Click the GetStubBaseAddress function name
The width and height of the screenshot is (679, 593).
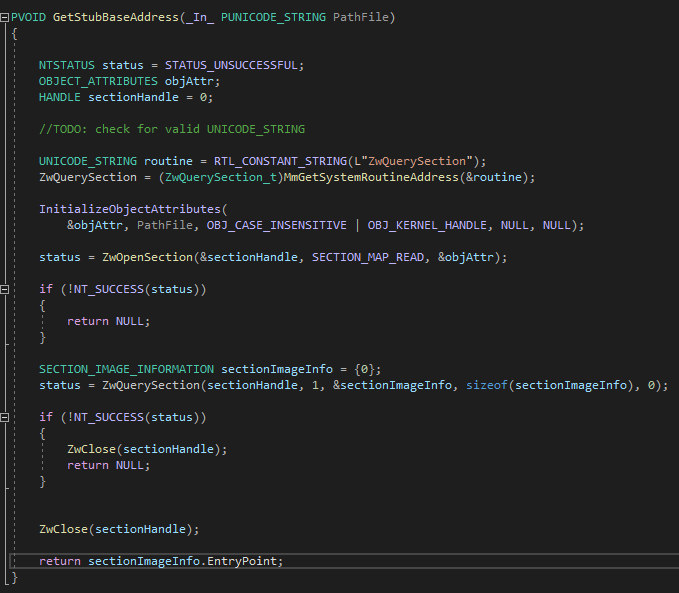(116, 17)
